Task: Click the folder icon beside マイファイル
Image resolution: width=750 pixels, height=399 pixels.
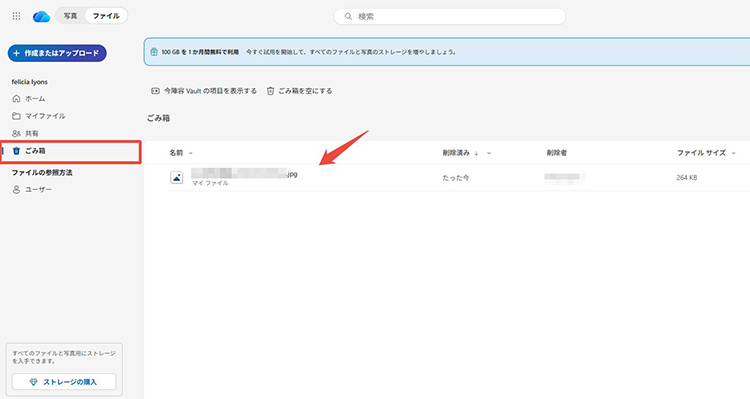Action: point(16,116)
